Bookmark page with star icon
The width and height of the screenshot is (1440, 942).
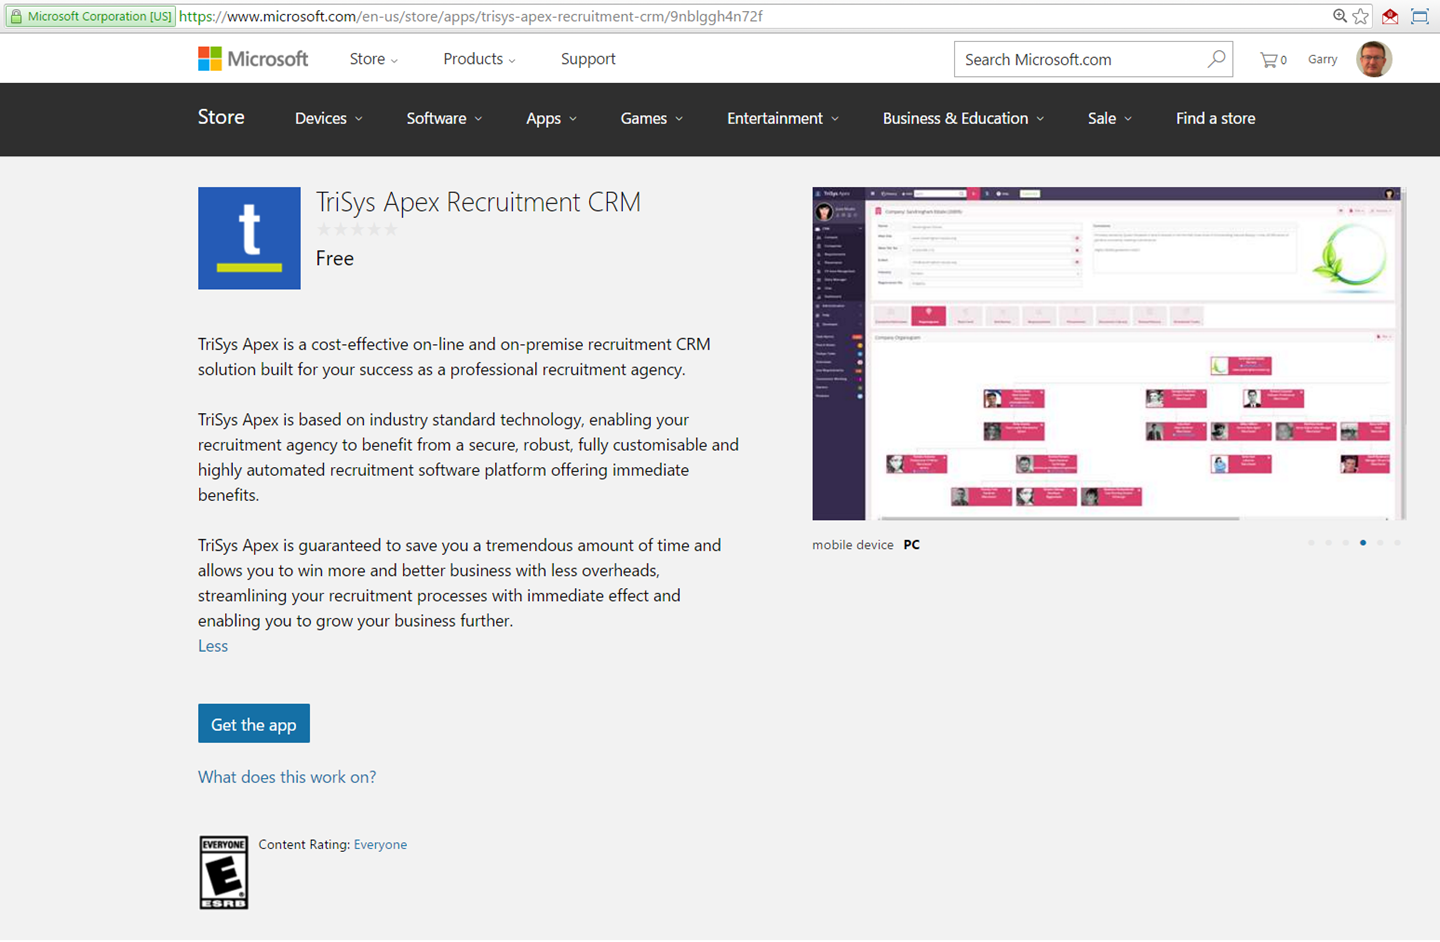(x=1361, y=16)
